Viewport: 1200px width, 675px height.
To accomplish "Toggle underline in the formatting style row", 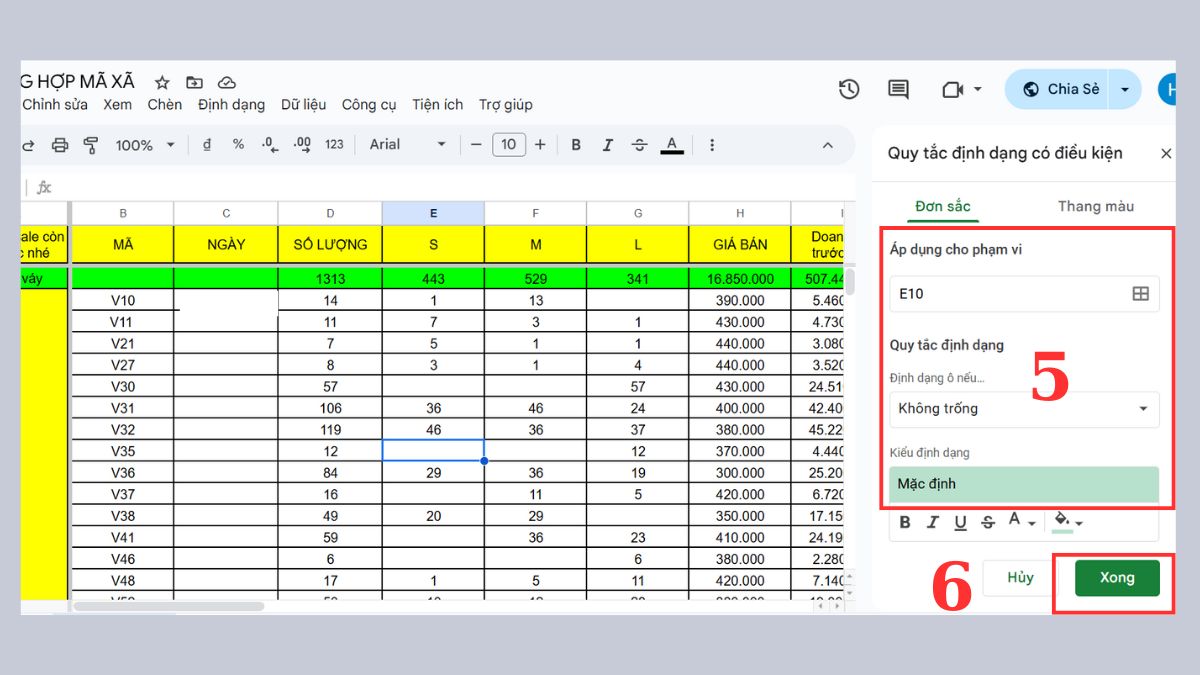I will tap(961, 522).
